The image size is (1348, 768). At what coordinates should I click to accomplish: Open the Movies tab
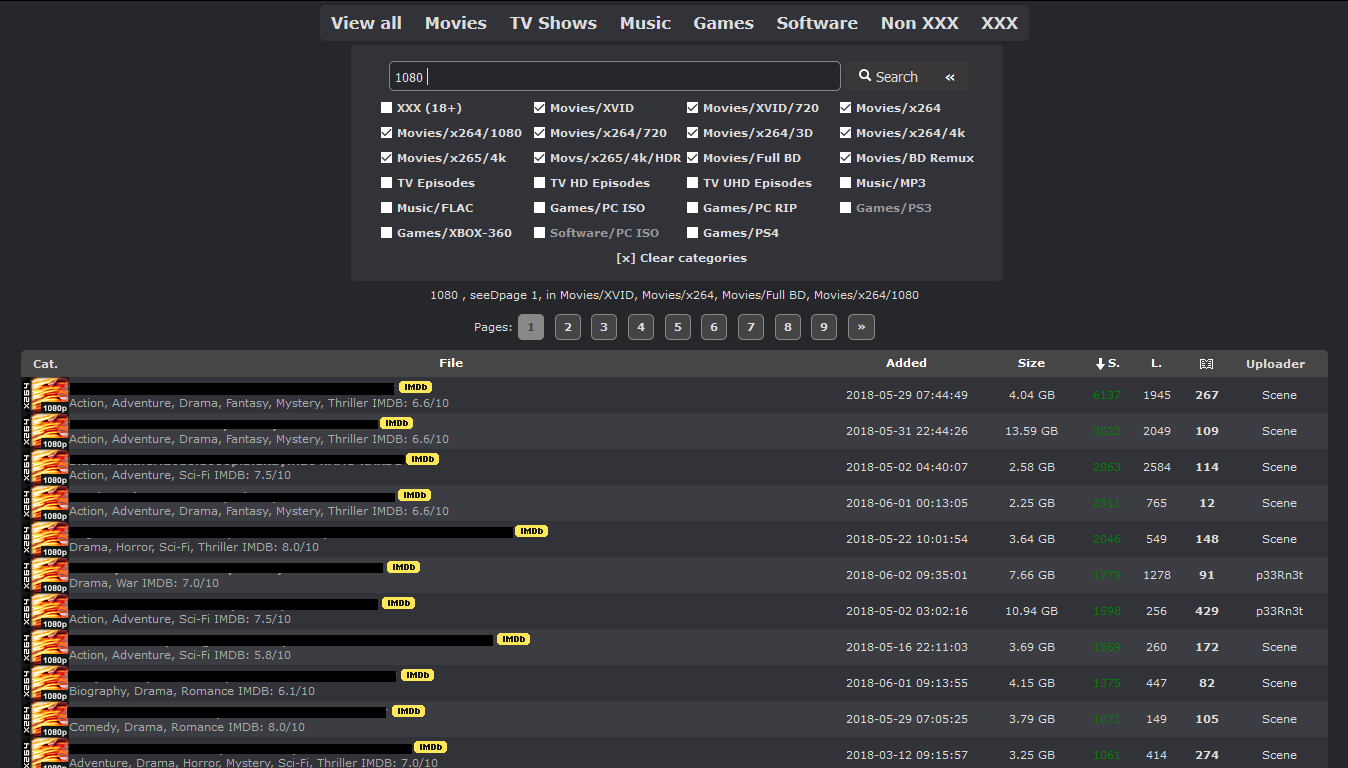[x=455, y=23]
